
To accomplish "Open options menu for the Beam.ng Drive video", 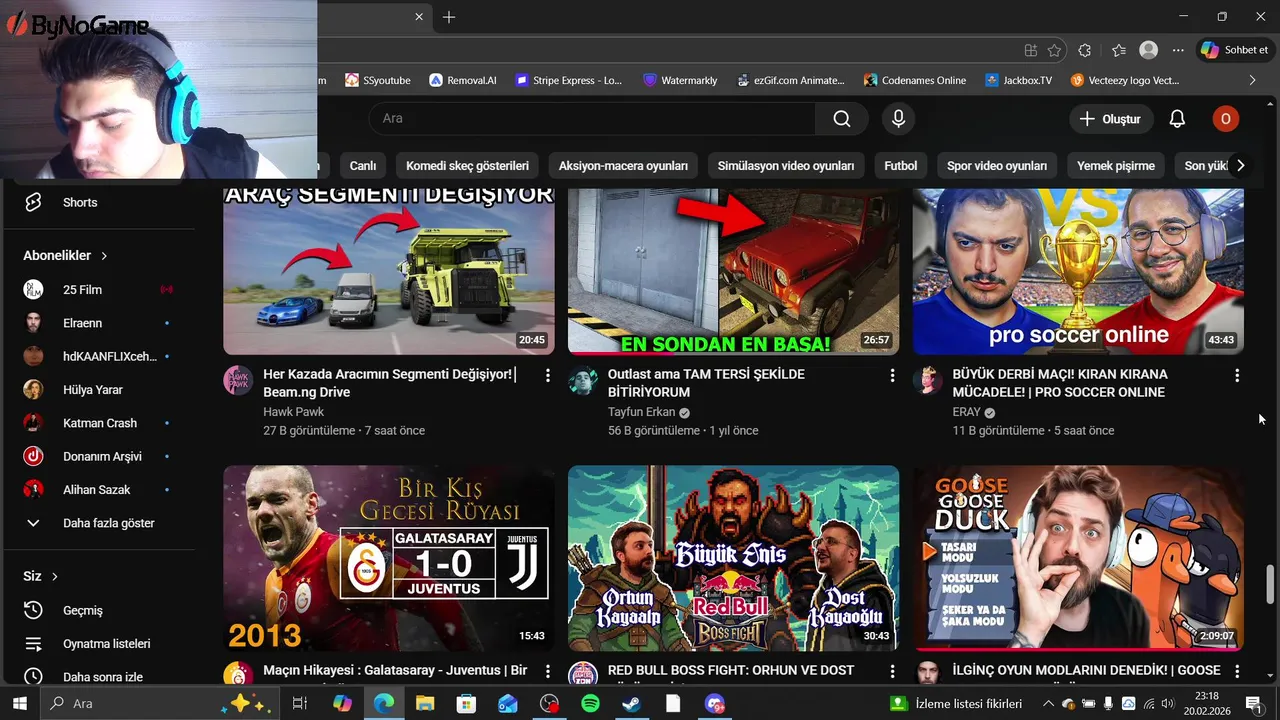I will tap(547, 375).
